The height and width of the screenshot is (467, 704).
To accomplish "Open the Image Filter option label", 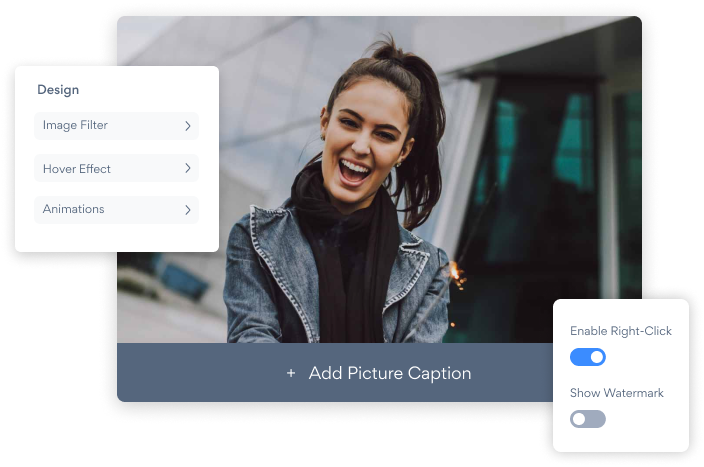I will pos(75,126).
